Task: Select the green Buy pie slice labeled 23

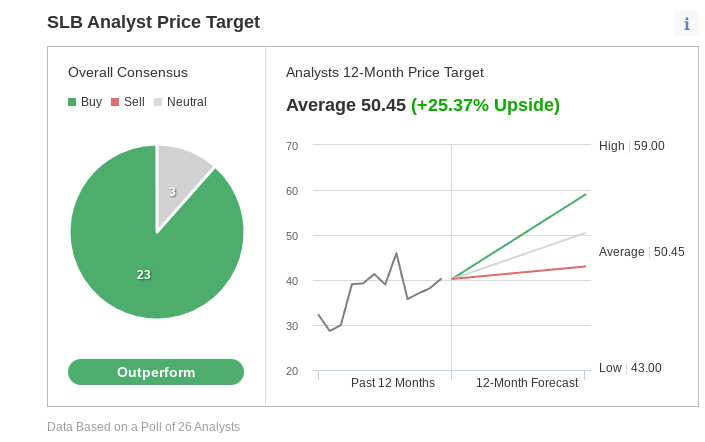Action: click(144, 274)
